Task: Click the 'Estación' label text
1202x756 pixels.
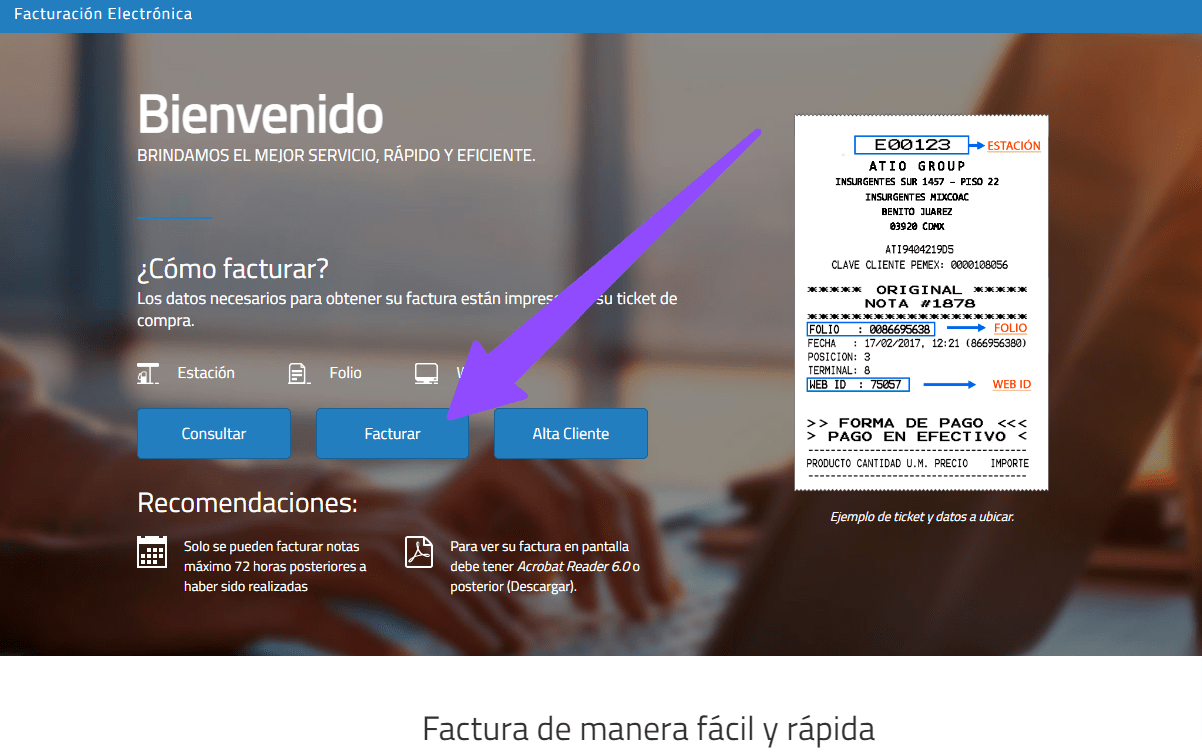Action: tap(206, 373)
